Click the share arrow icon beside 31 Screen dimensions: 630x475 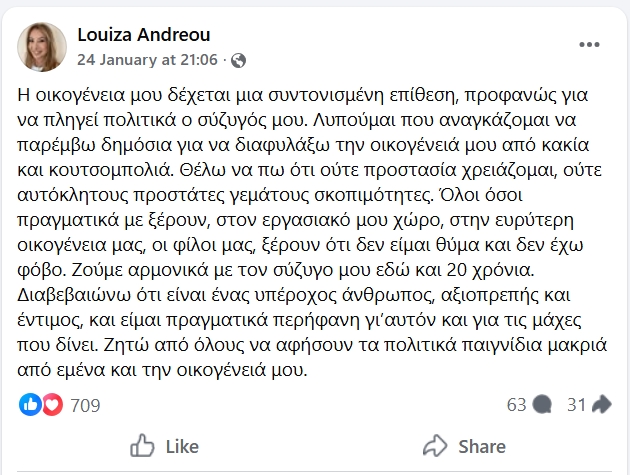coord(602,404)
